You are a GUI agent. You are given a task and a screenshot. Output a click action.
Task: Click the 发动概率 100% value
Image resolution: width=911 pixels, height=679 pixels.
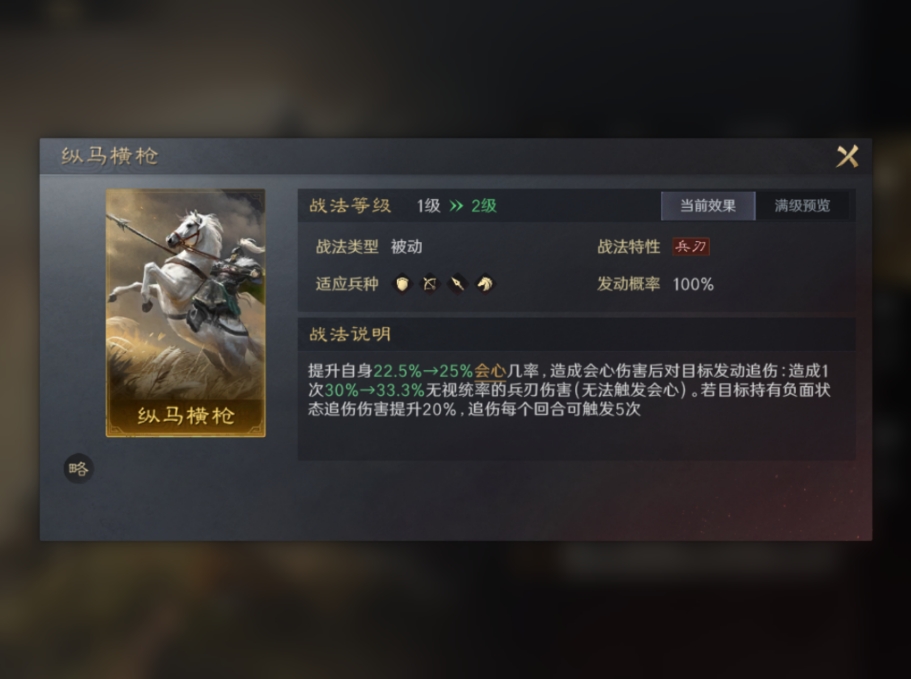(693, 284)
